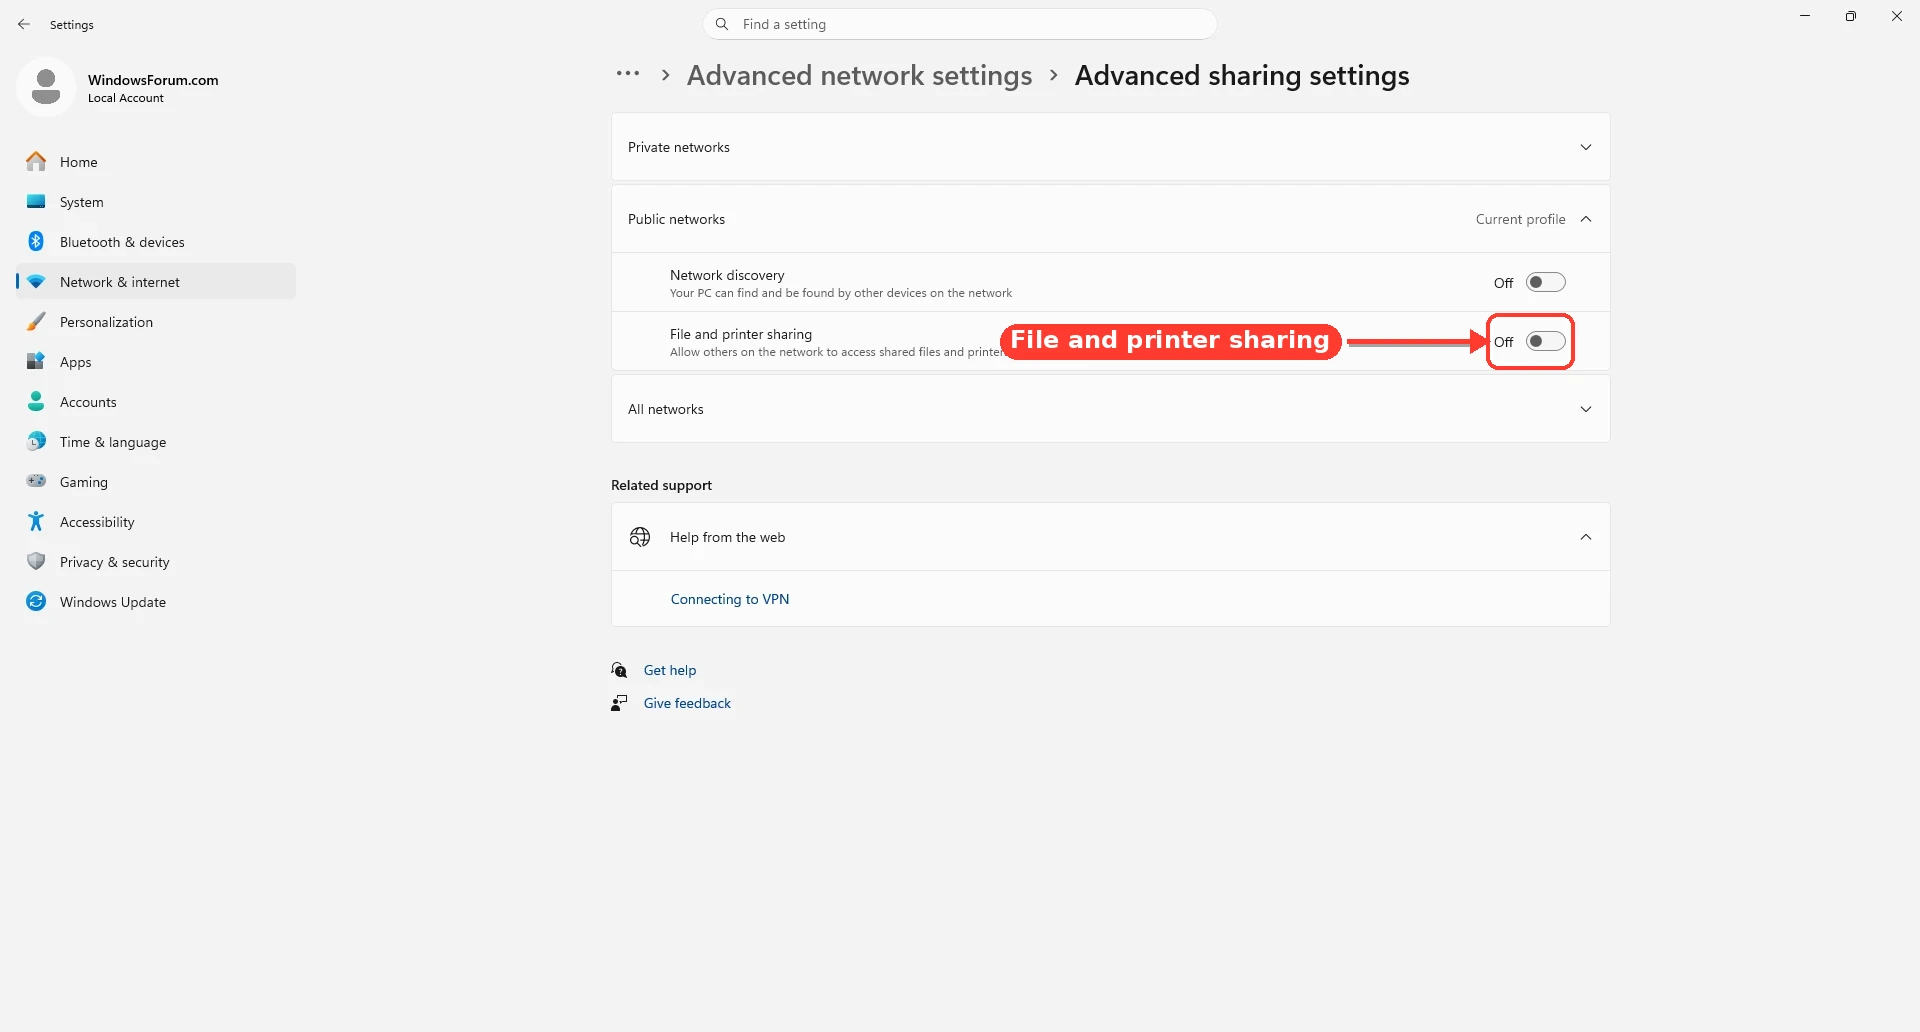
Task: Click the Give feedback person icon
Action: pos(620,703)
